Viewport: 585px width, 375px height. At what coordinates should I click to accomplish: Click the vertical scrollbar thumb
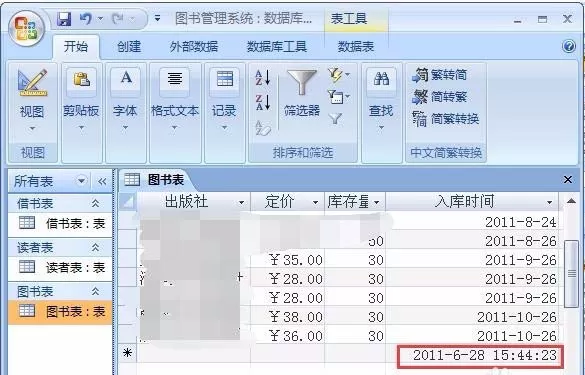pyautogui.click(x=572, y=274)
